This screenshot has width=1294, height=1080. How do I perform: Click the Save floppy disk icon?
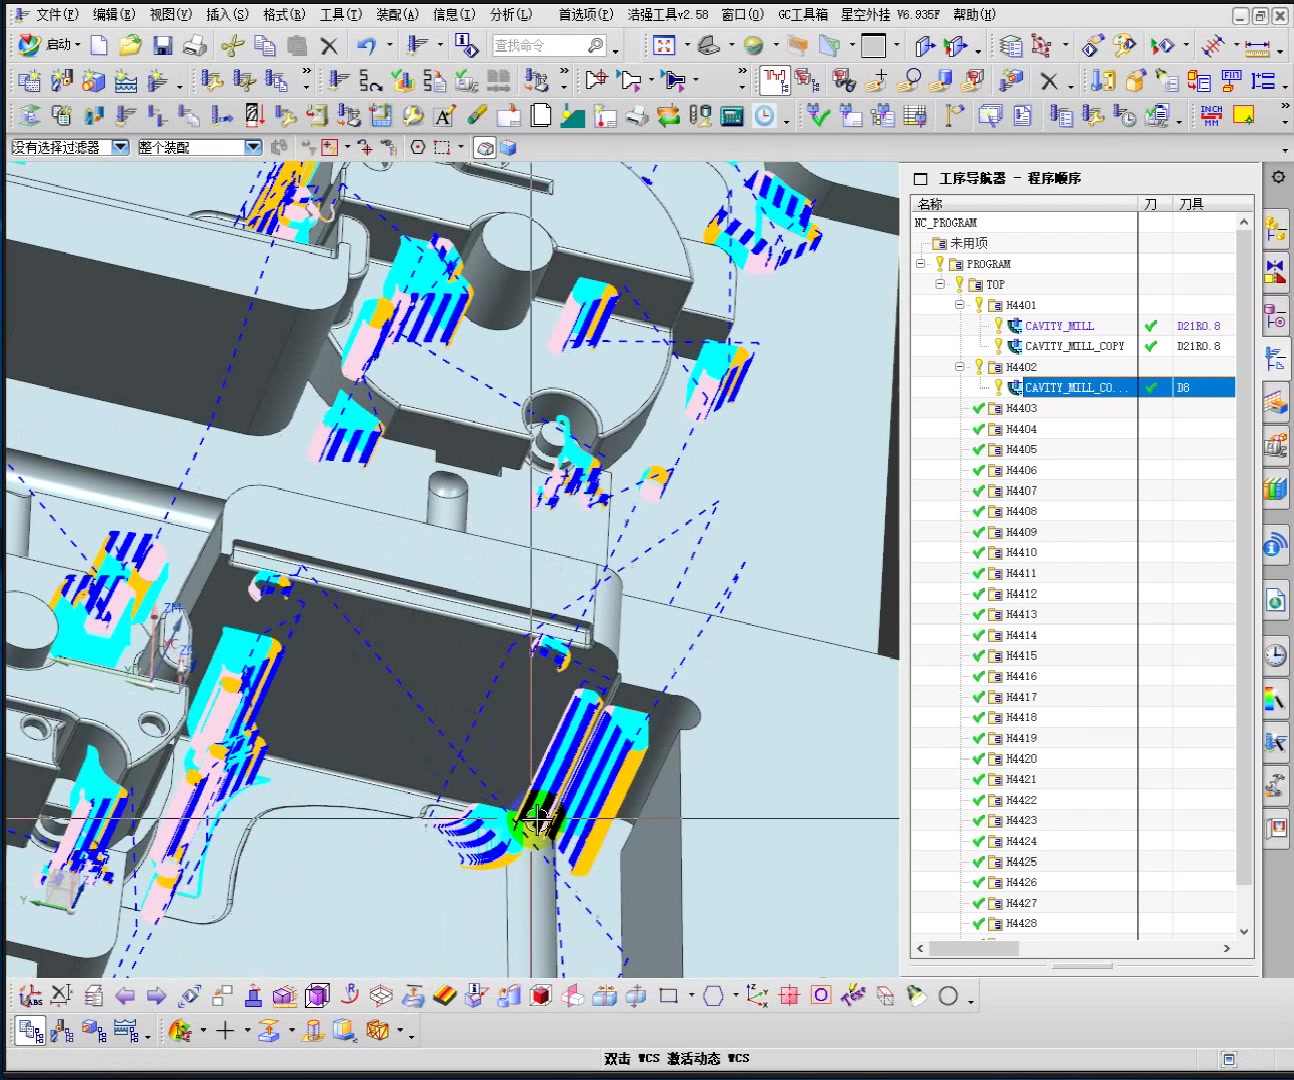(x=163, y=46)
